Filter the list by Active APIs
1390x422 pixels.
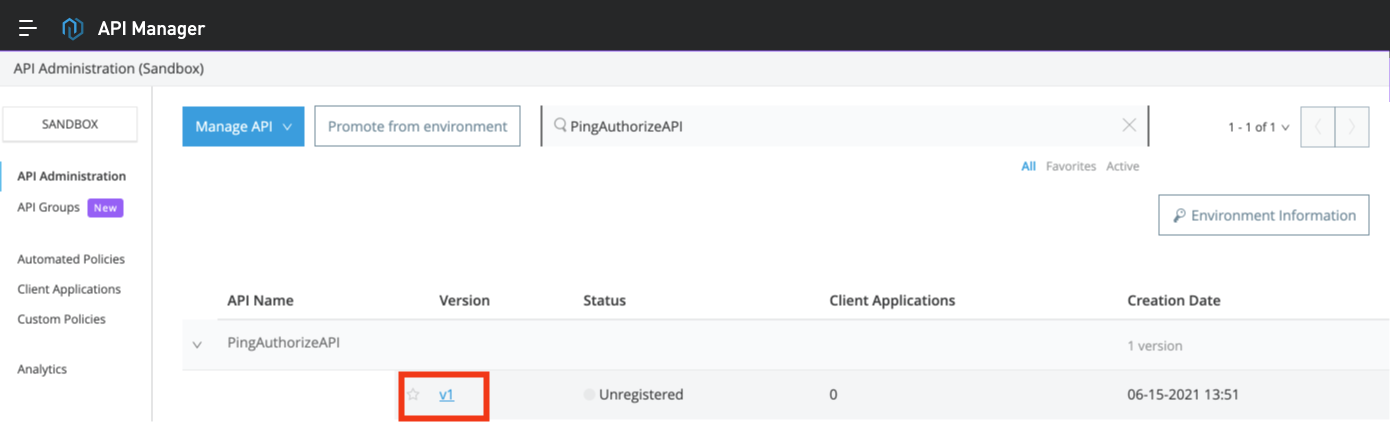[x=1122, y=167]
